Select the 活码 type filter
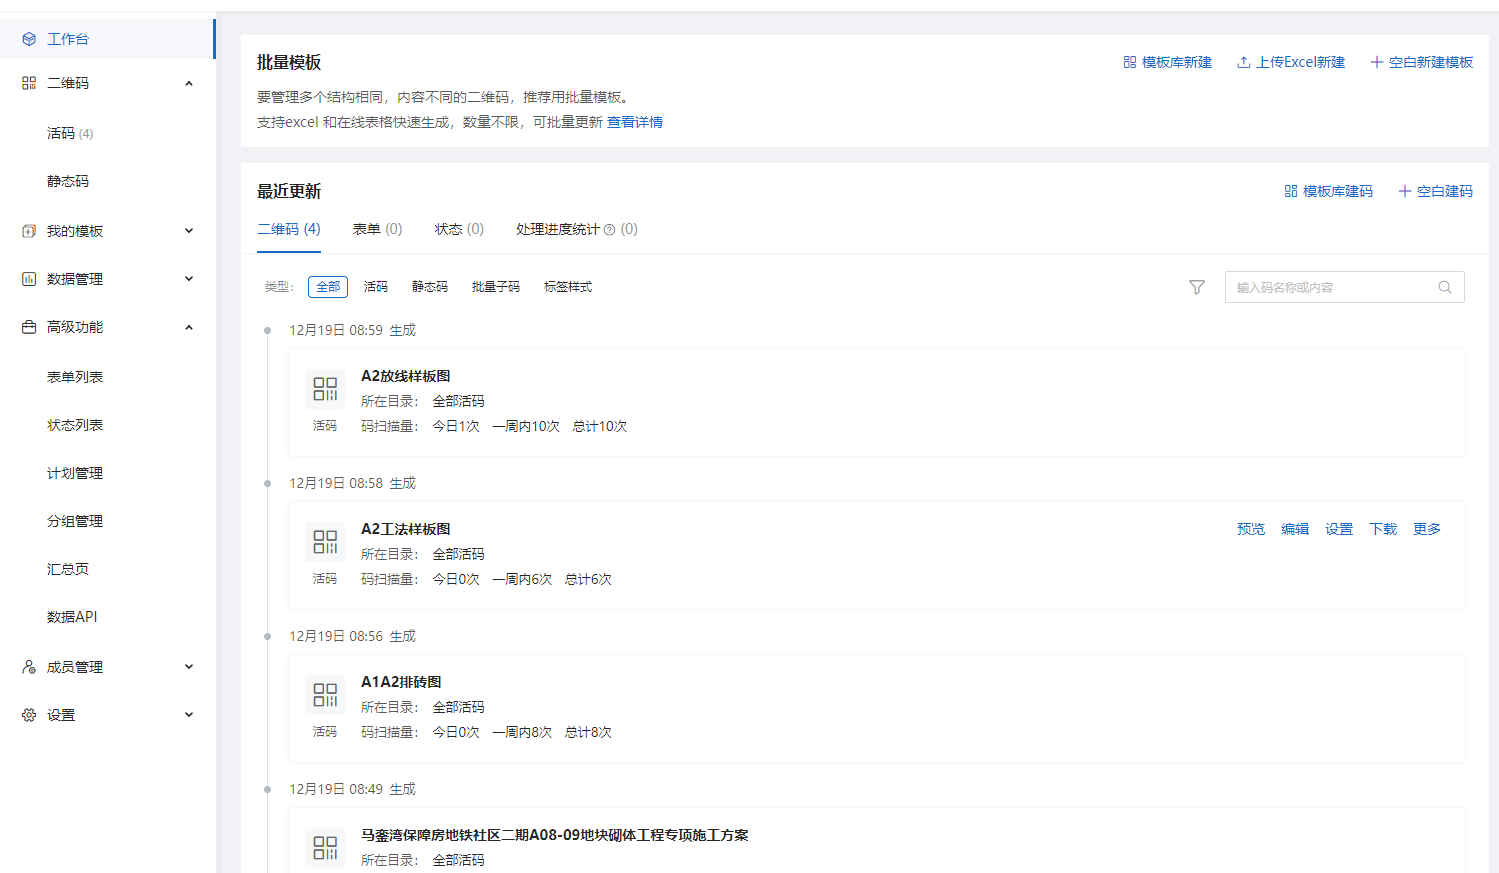 [x=376, y=286]
